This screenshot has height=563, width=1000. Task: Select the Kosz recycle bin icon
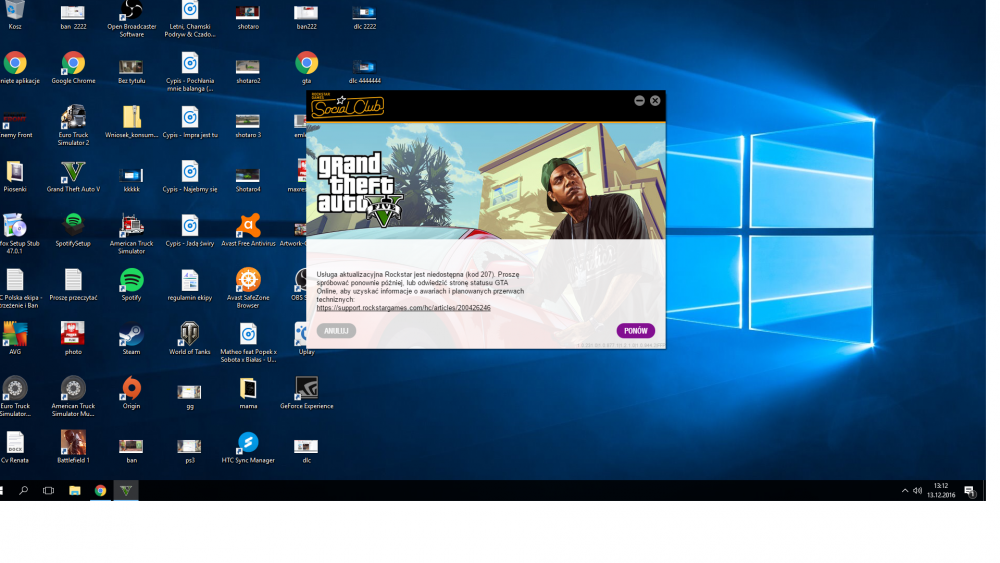coord(15,15)
